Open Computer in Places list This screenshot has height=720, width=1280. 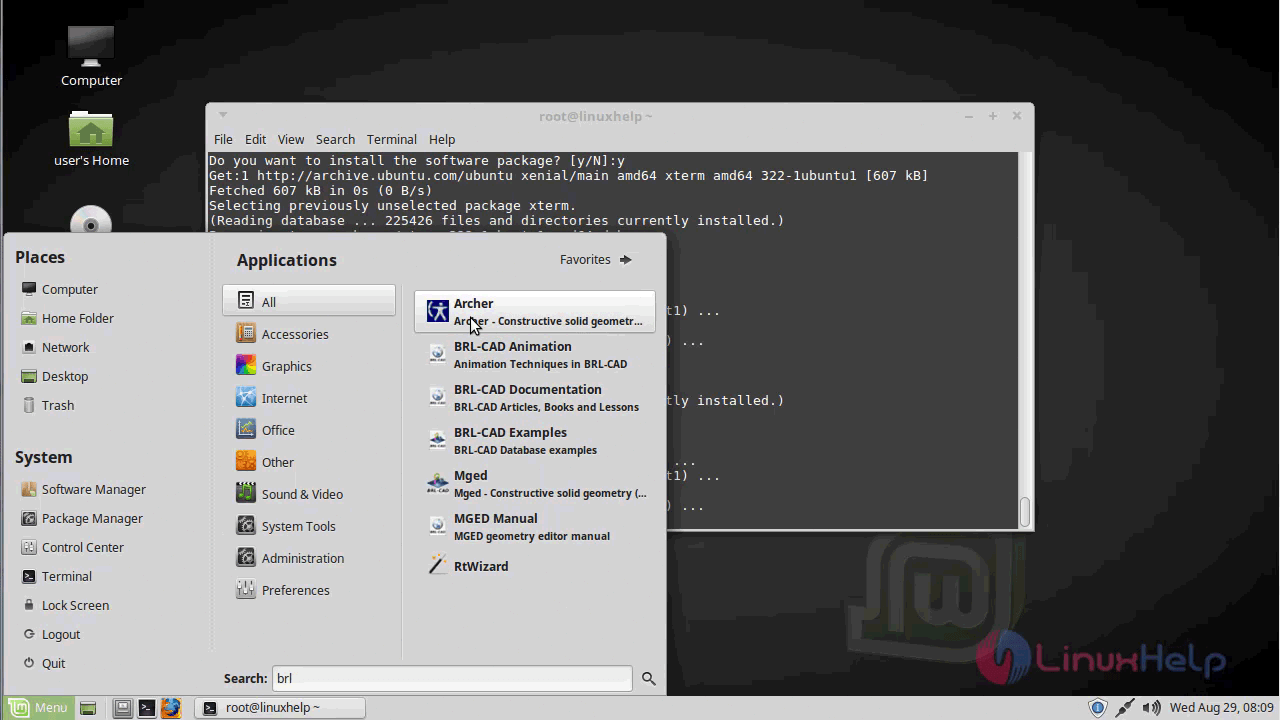click(60, 289)
